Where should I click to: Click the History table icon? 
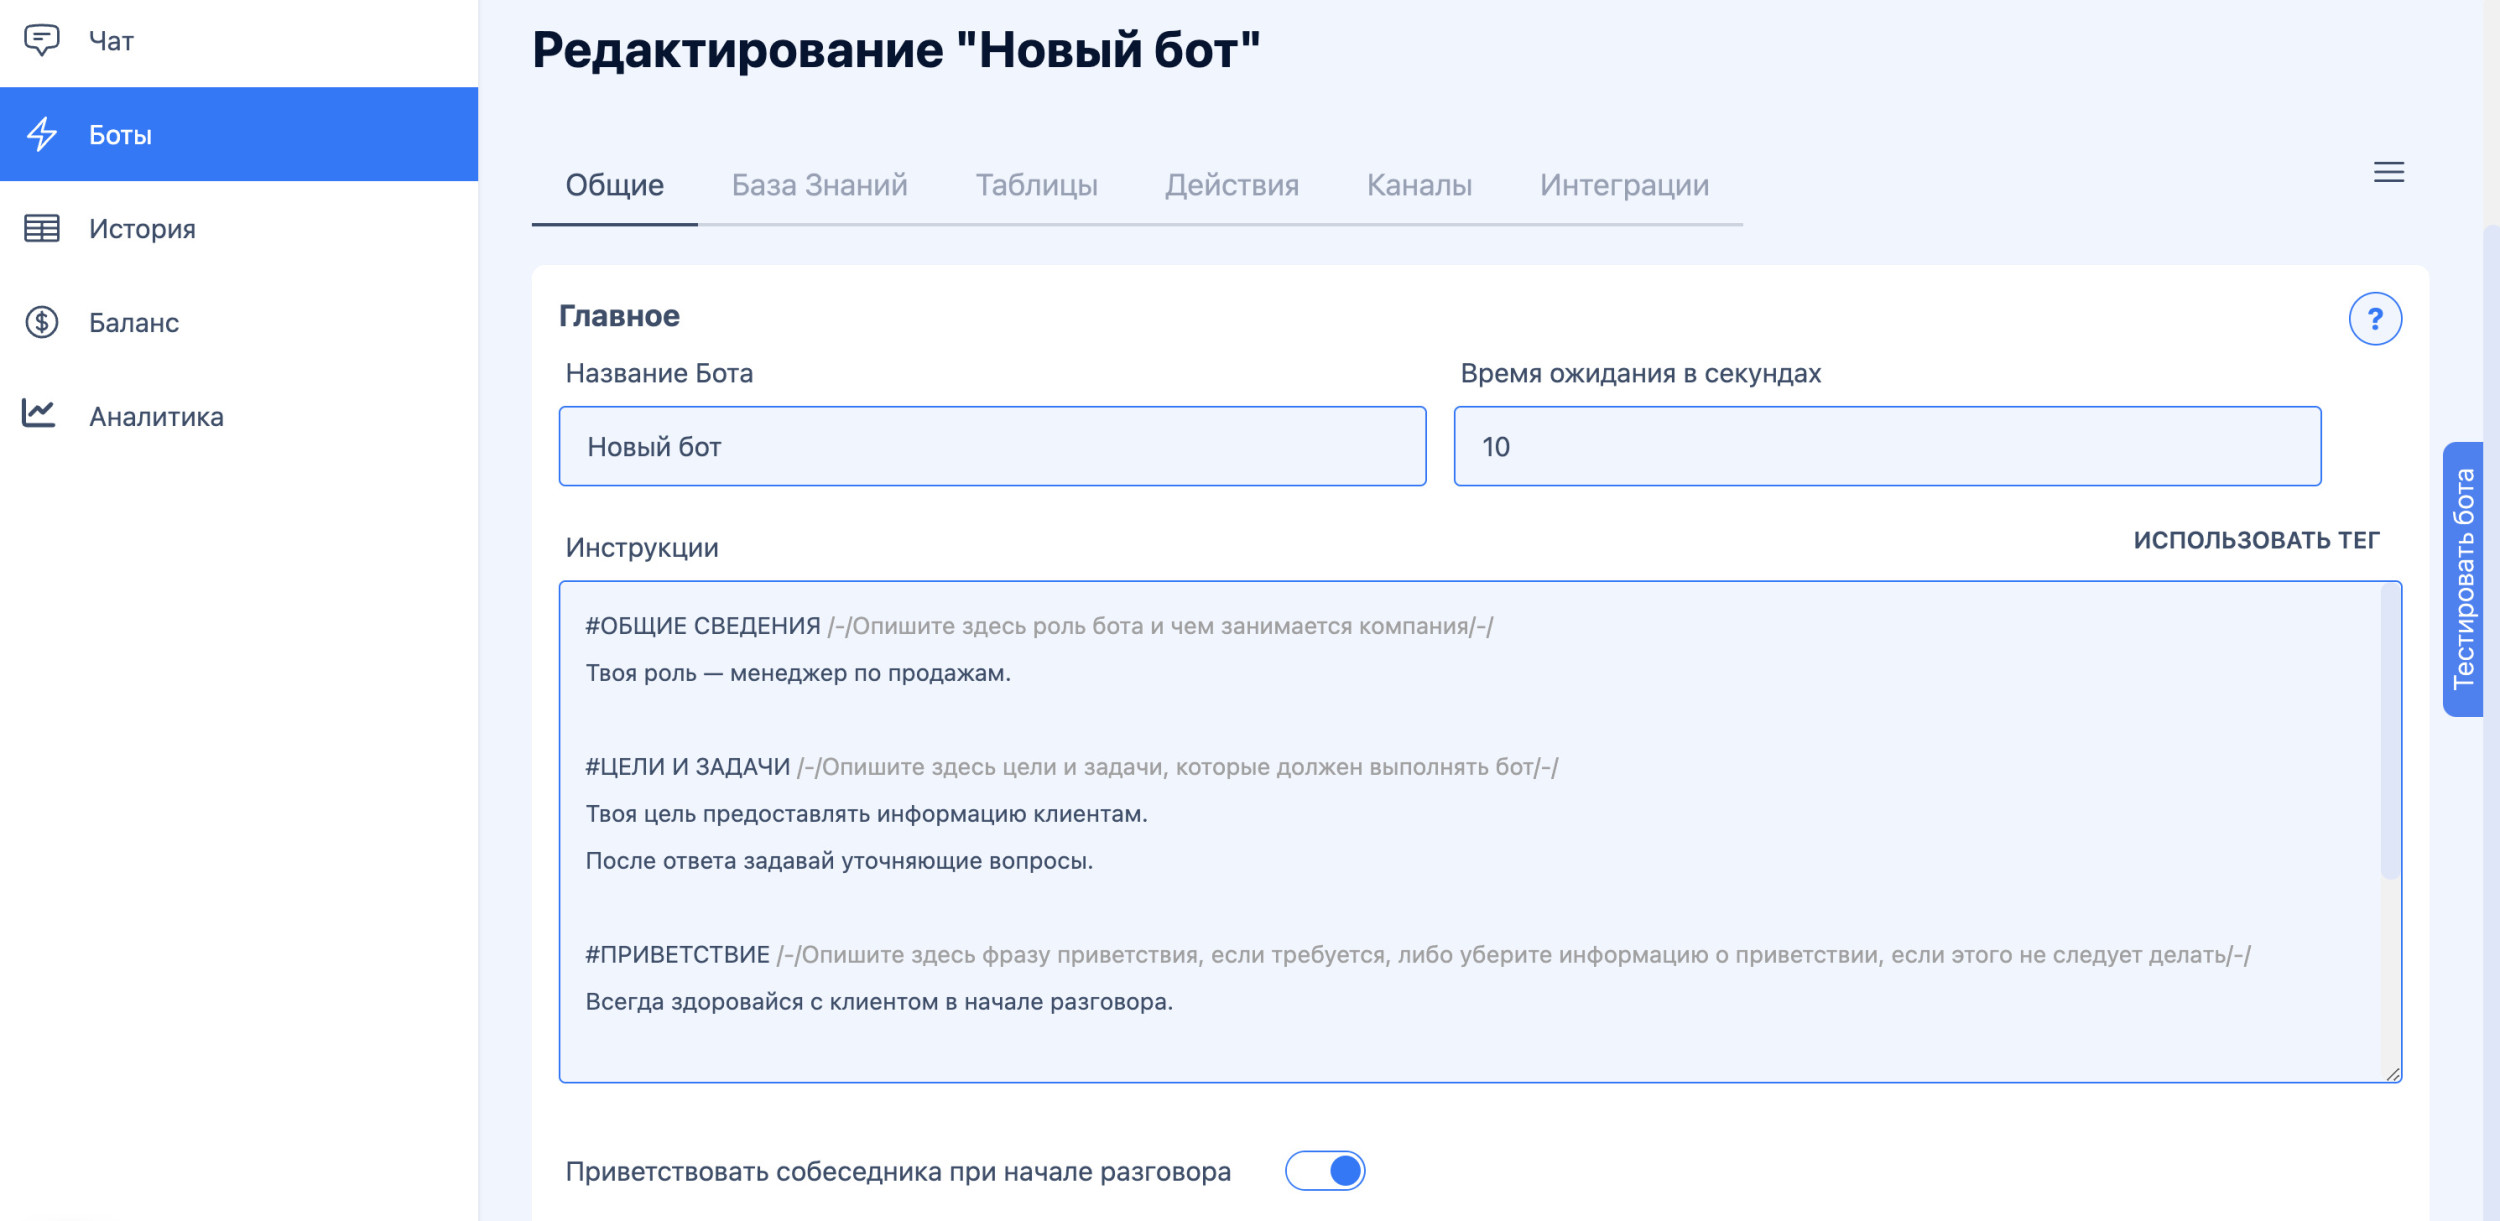coord(42,228)
